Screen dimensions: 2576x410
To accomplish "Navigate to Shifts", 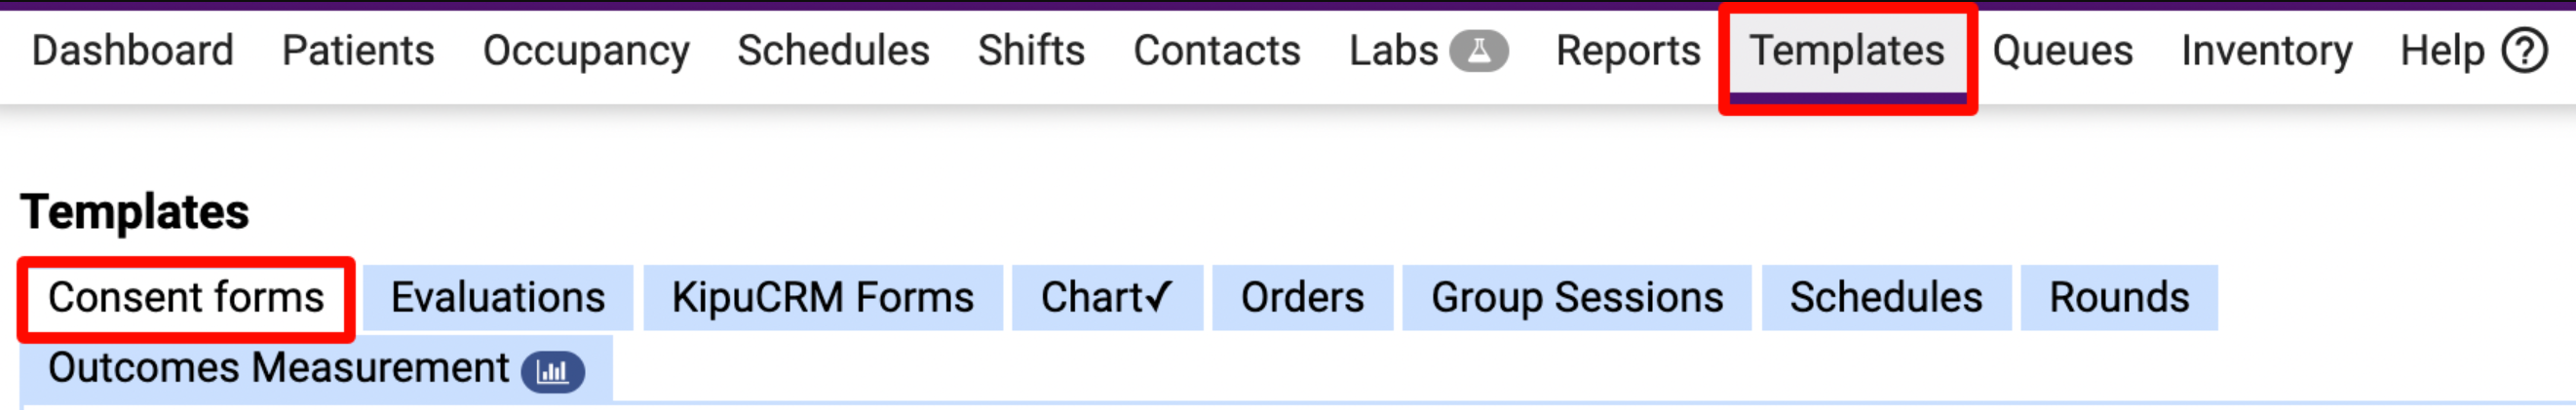I will point(1031,50).
